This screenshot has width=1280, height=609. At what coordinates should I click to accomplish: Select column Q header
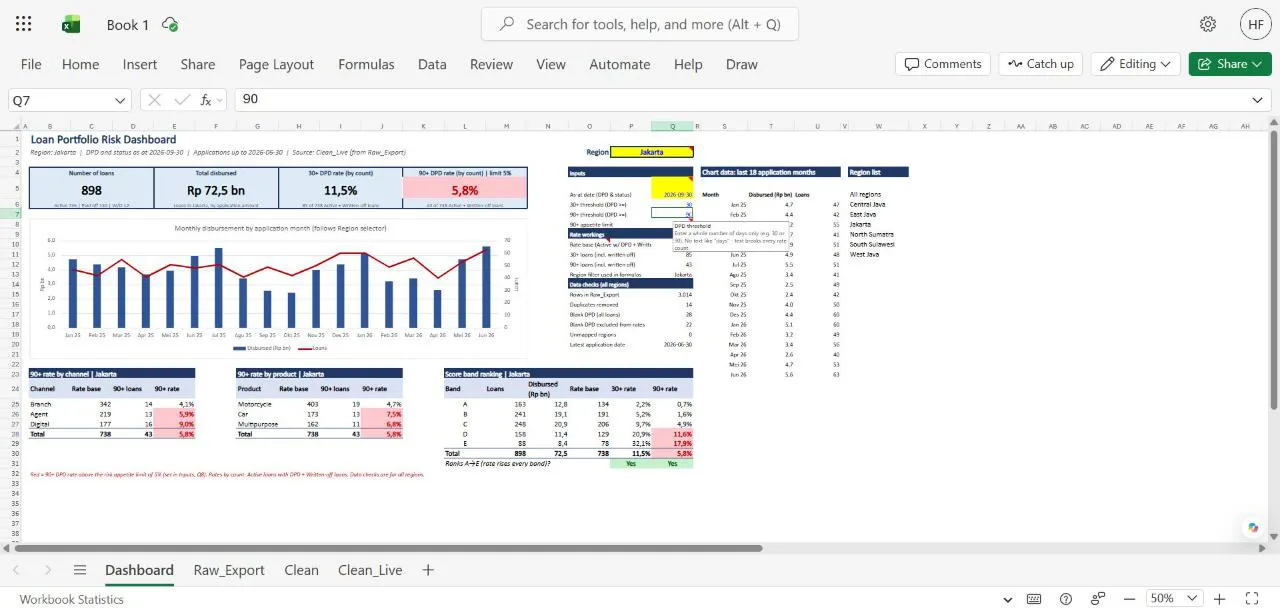click(672, 127)
